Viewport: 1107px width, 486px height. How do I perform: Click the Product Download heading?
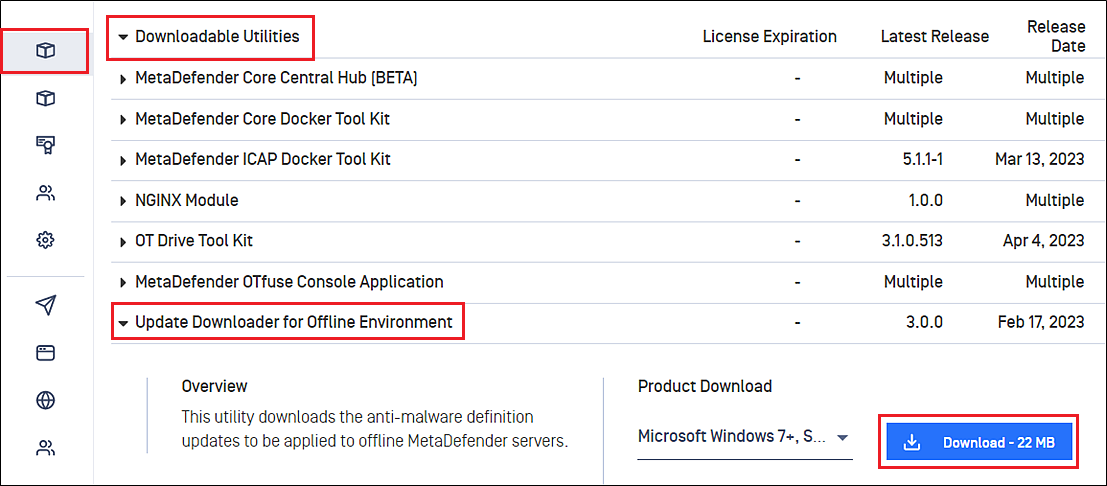pos(705,386)
